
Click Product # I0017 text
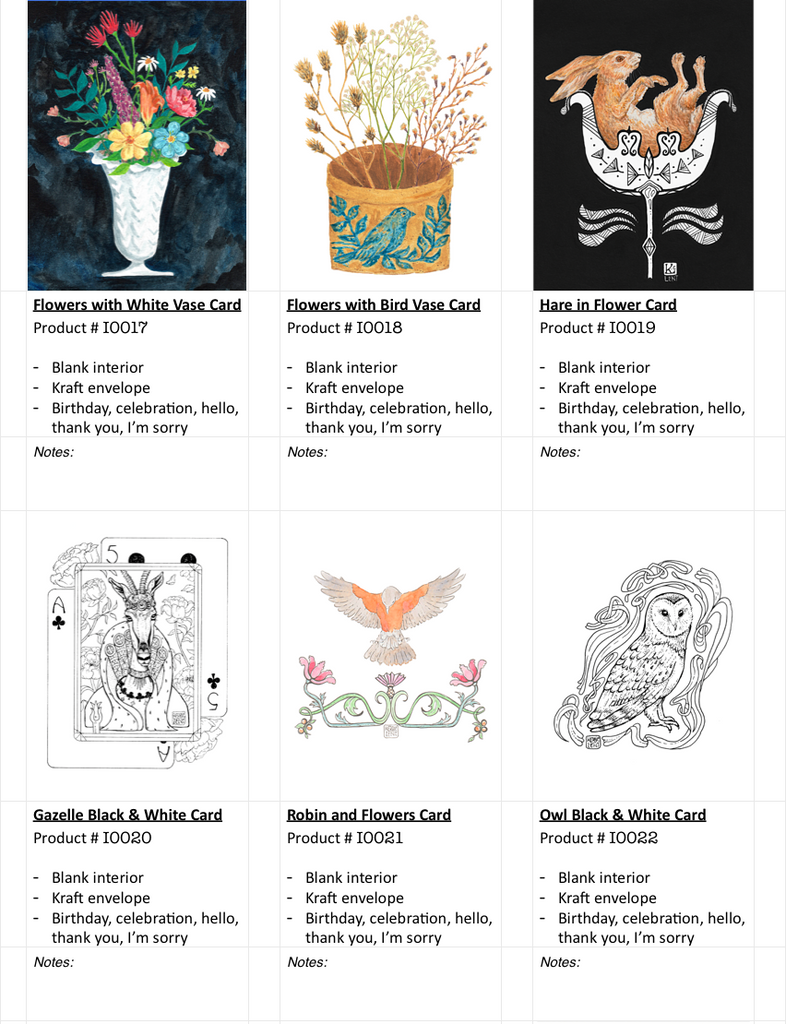click(x=91, y=328)
